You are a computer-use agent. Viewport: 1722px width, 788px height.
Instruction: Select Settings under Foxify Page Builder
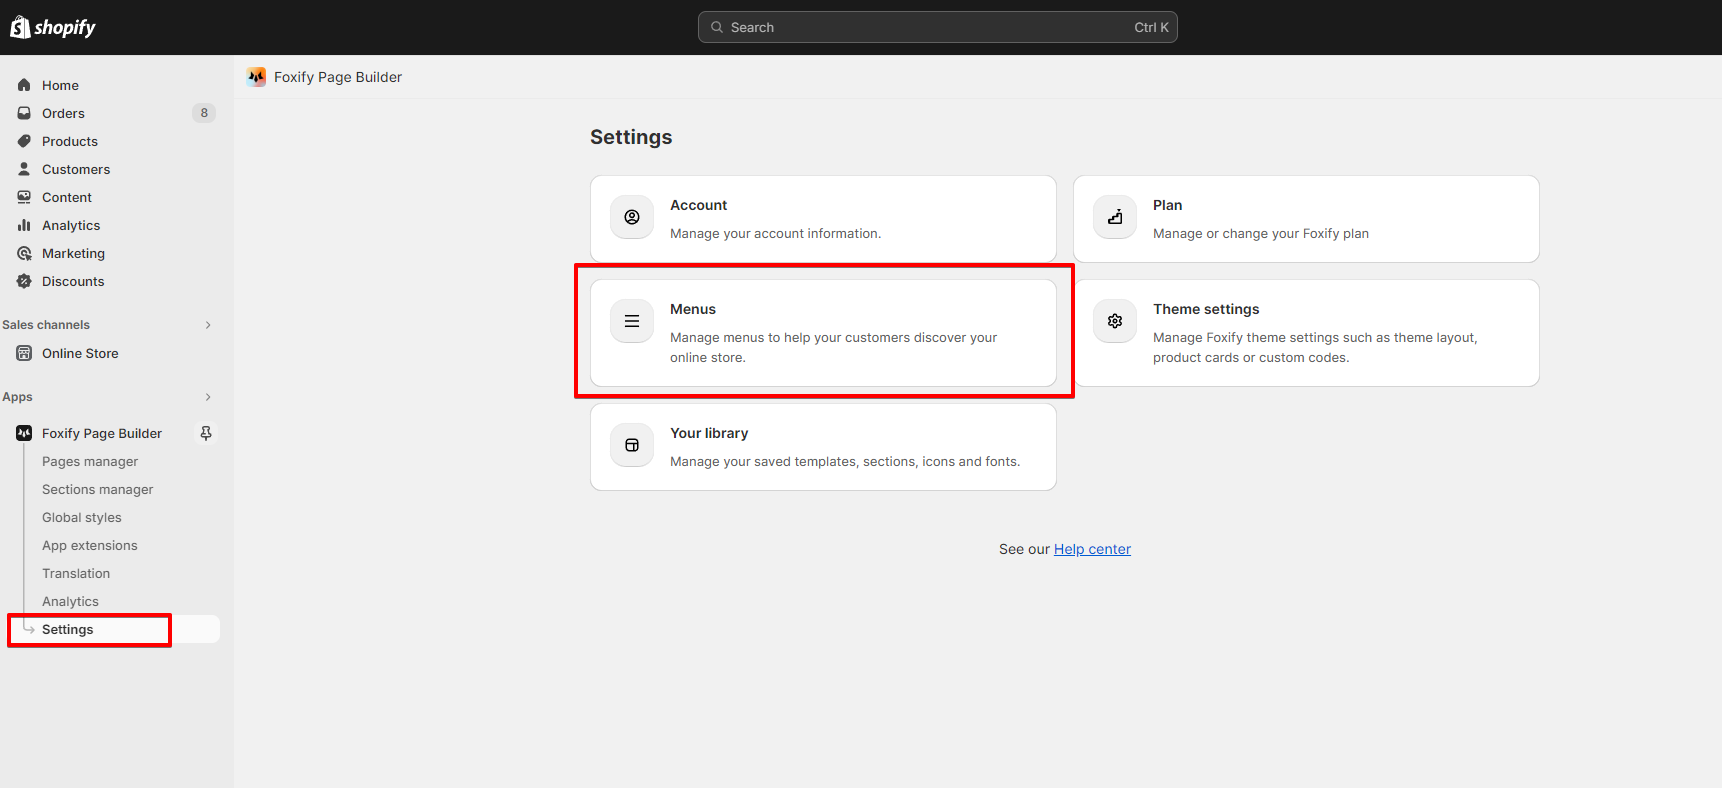pyautogui.click(x=68, y=629)
